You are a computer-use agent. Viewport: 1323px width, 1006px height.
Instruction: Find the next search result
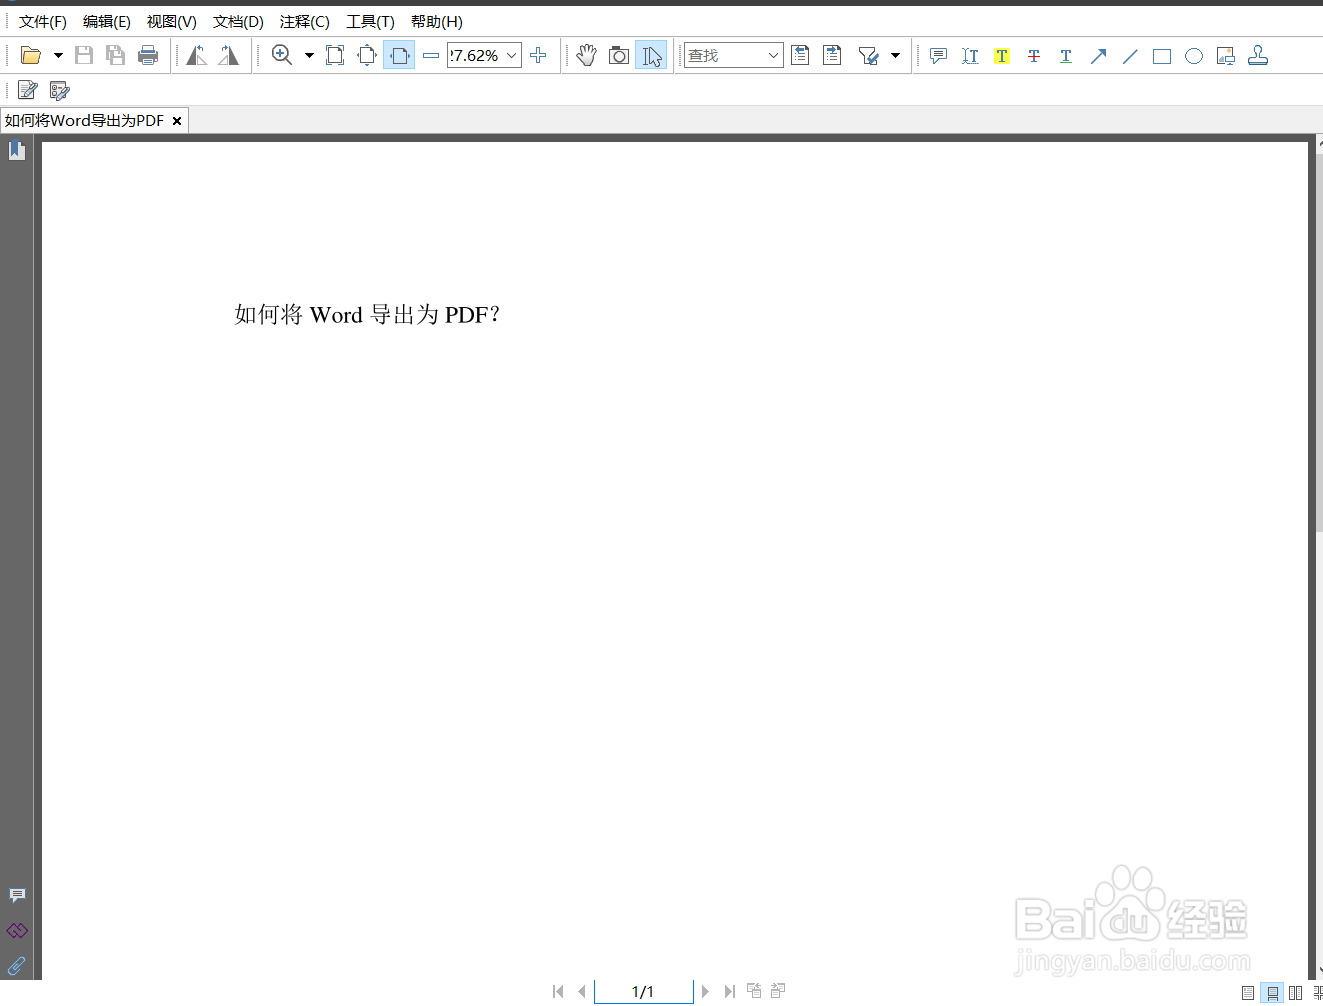[x=832, y=56]
